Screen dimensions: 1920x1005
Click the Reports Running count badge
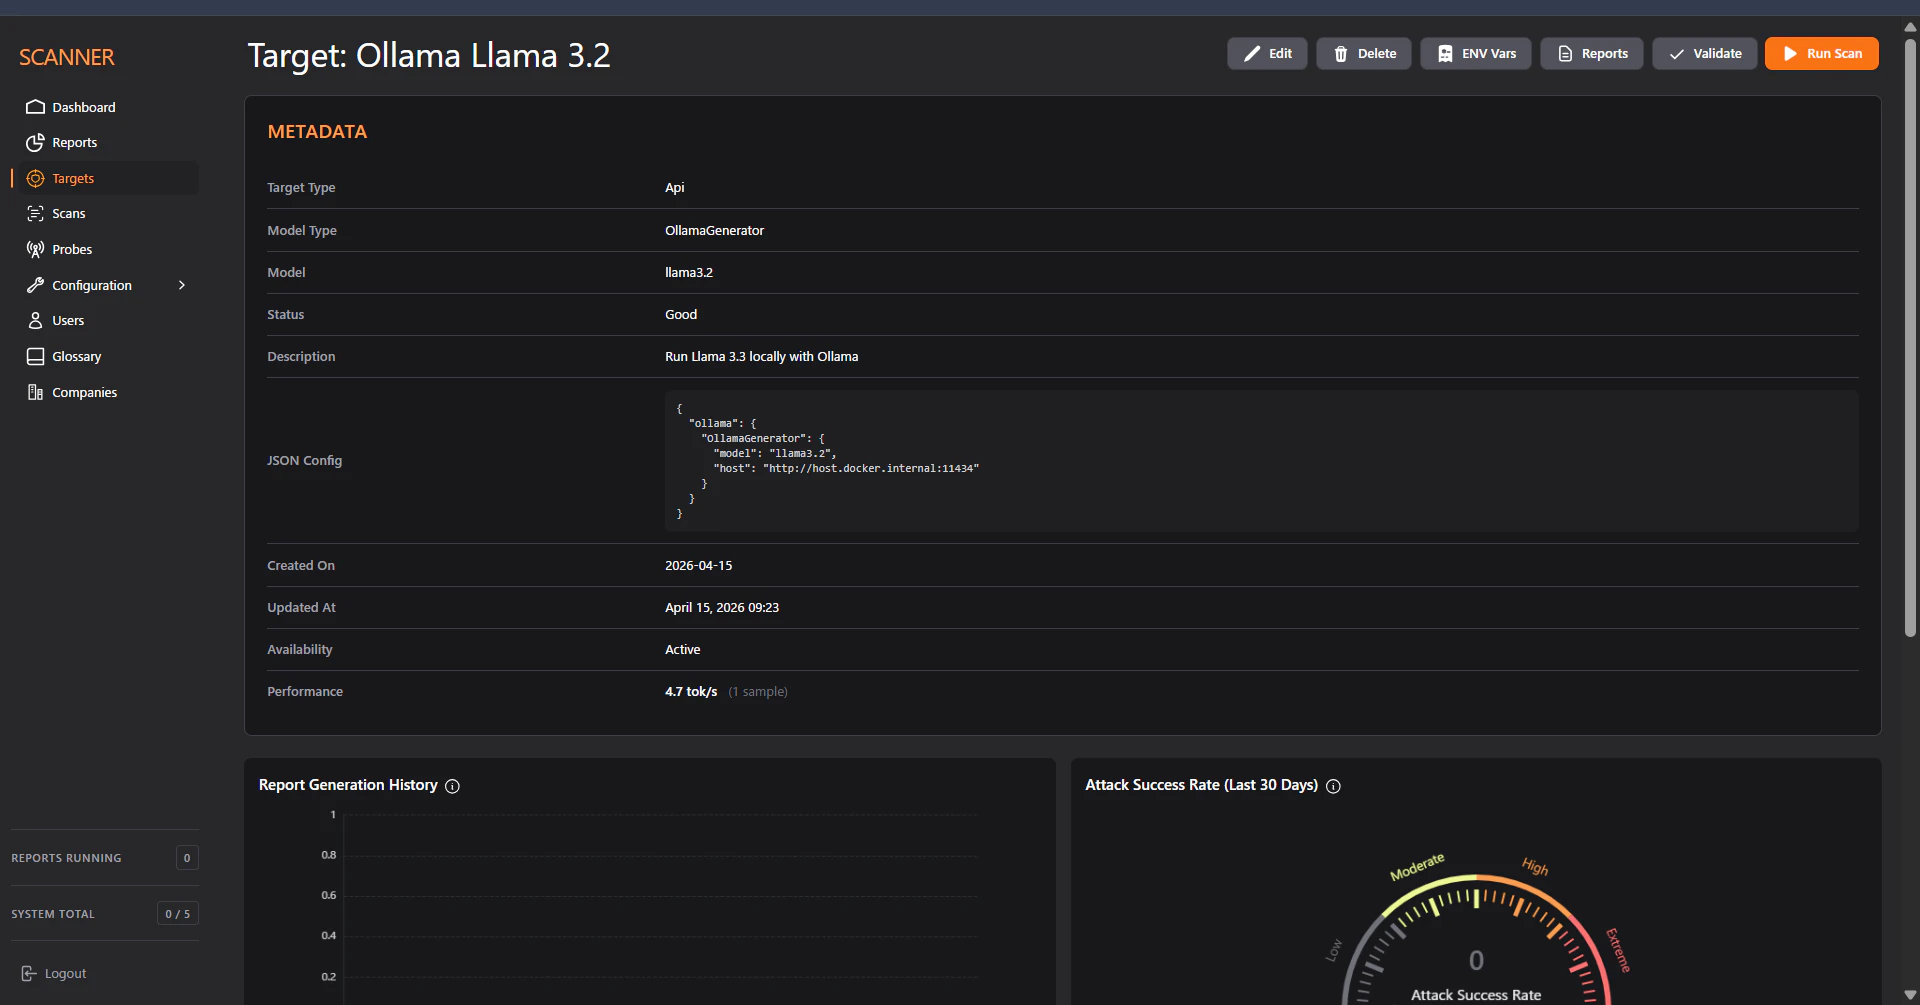pos(187,858)
